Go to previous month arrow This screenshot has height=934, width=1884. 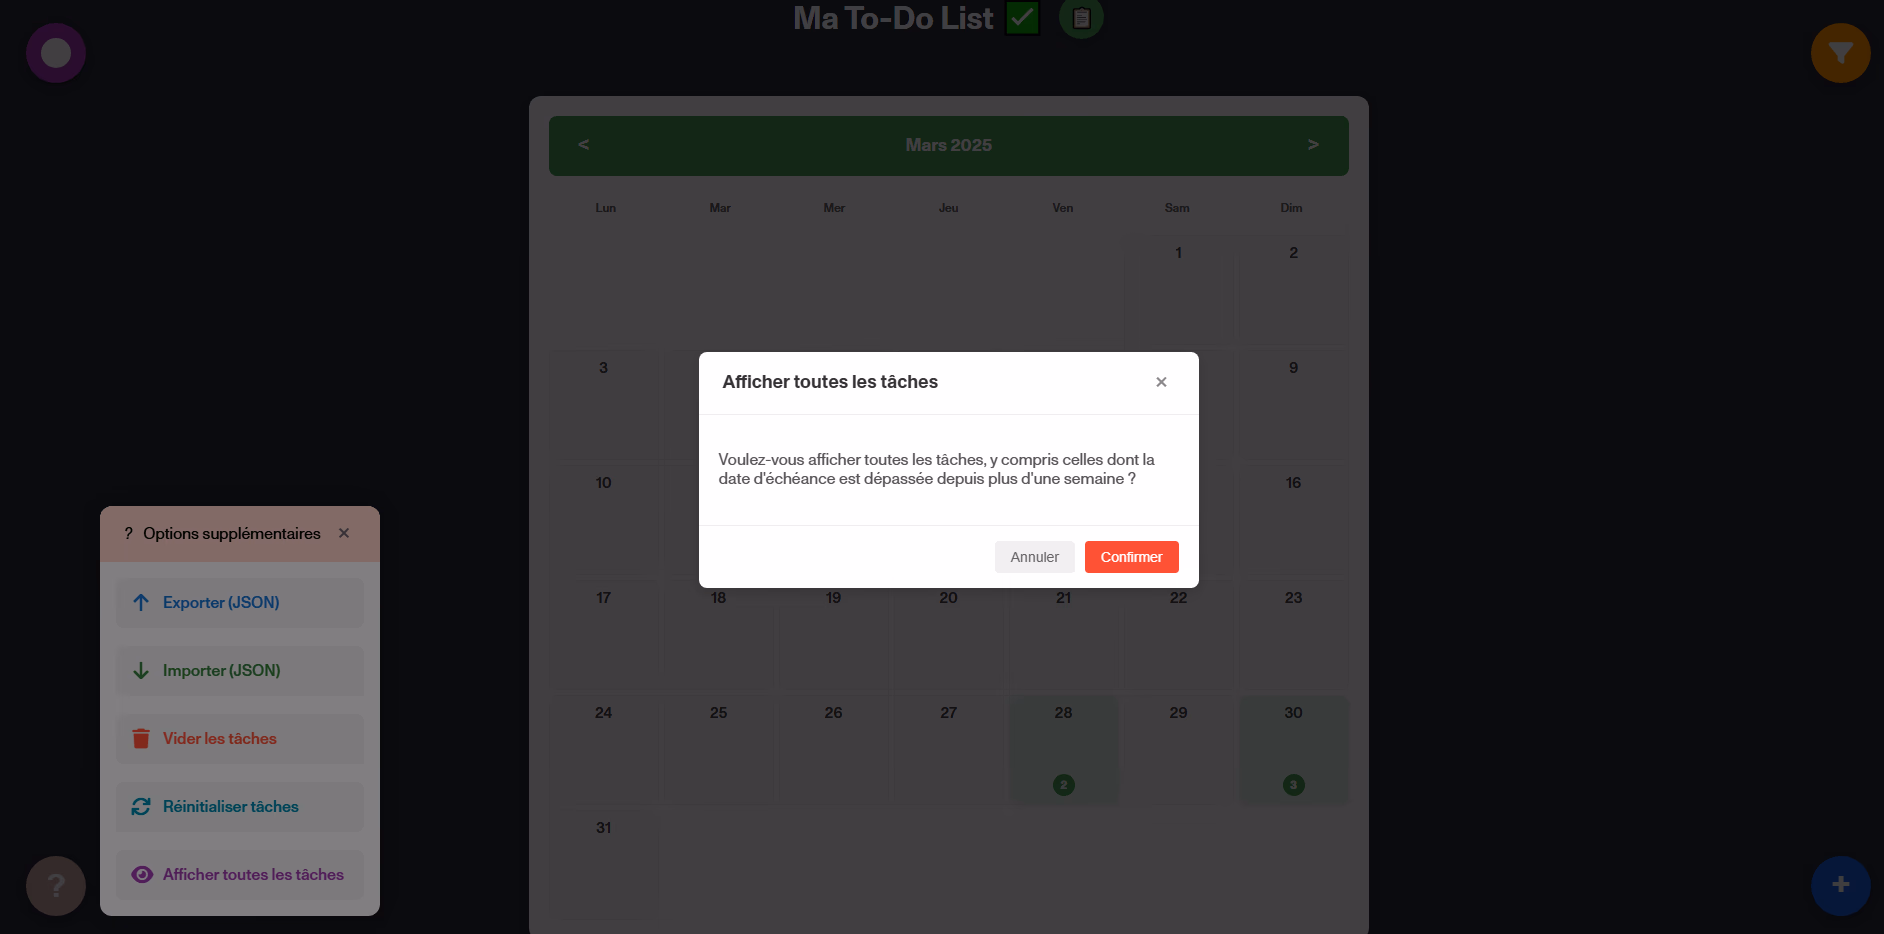(x=584, y=145)
